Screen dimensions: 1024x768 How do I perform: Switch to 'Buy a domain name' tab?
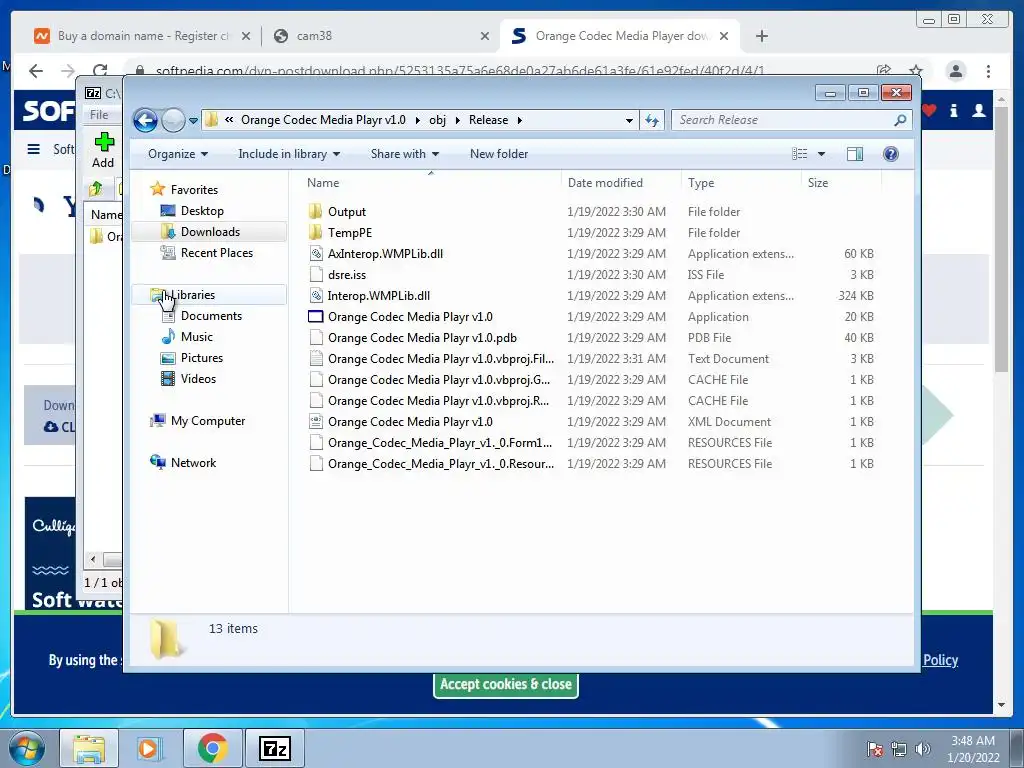click(x=142, y=36)
